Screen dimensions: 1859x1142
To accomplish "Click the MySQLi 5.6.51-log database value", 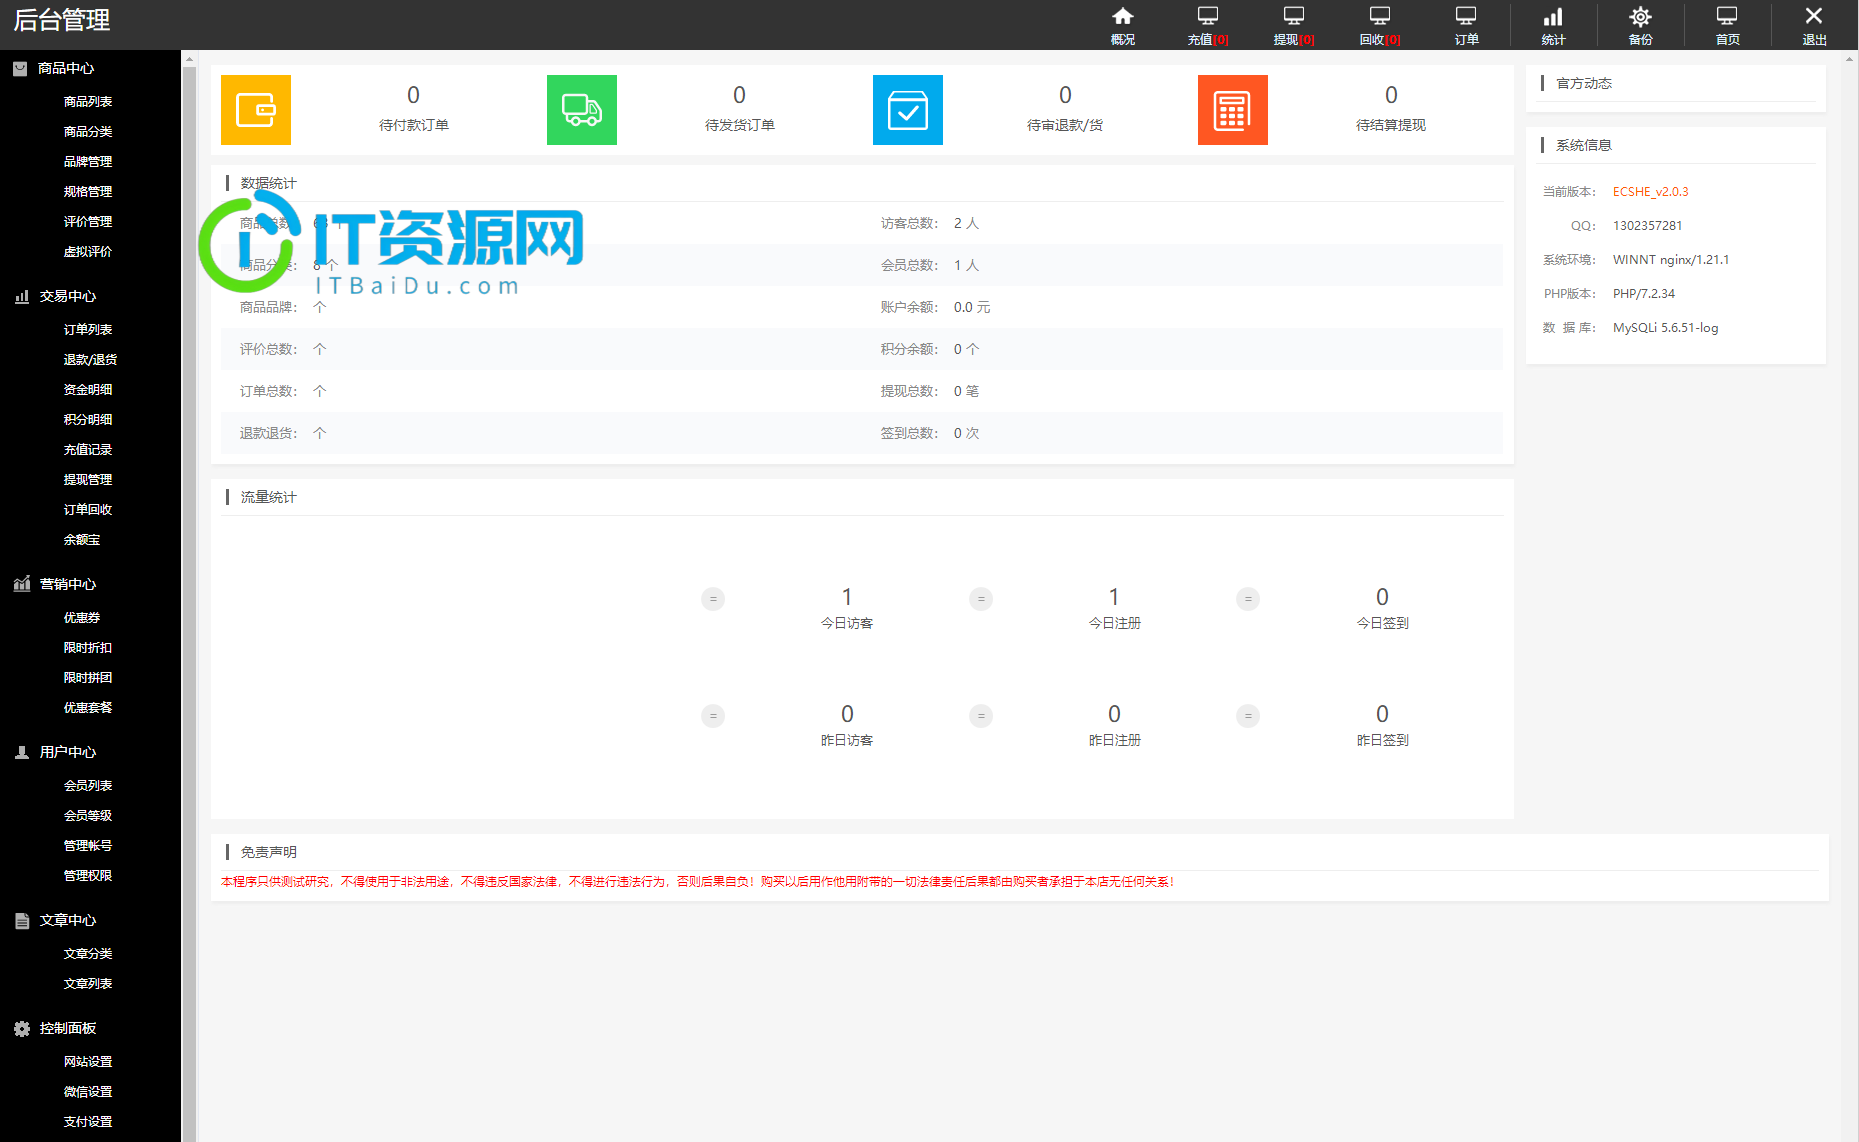I will tap(1665, 328).
